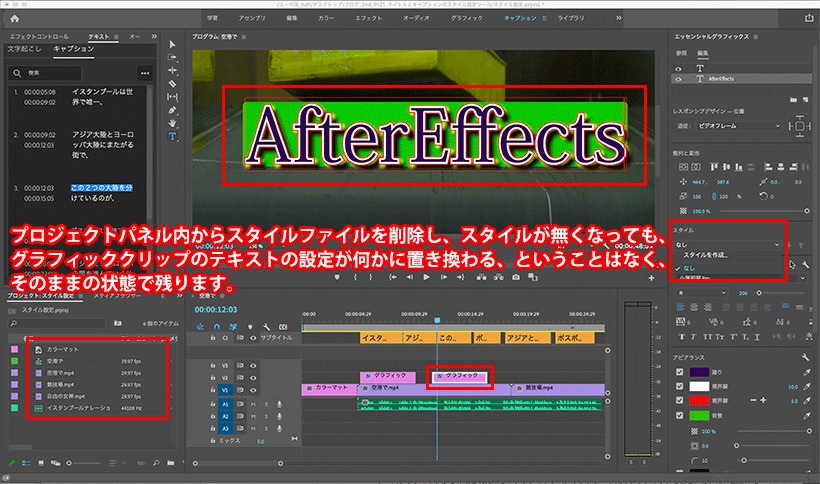Select the Slip tool
The image size is (820, 484).
pyautogui.click(x=172, y=97)
